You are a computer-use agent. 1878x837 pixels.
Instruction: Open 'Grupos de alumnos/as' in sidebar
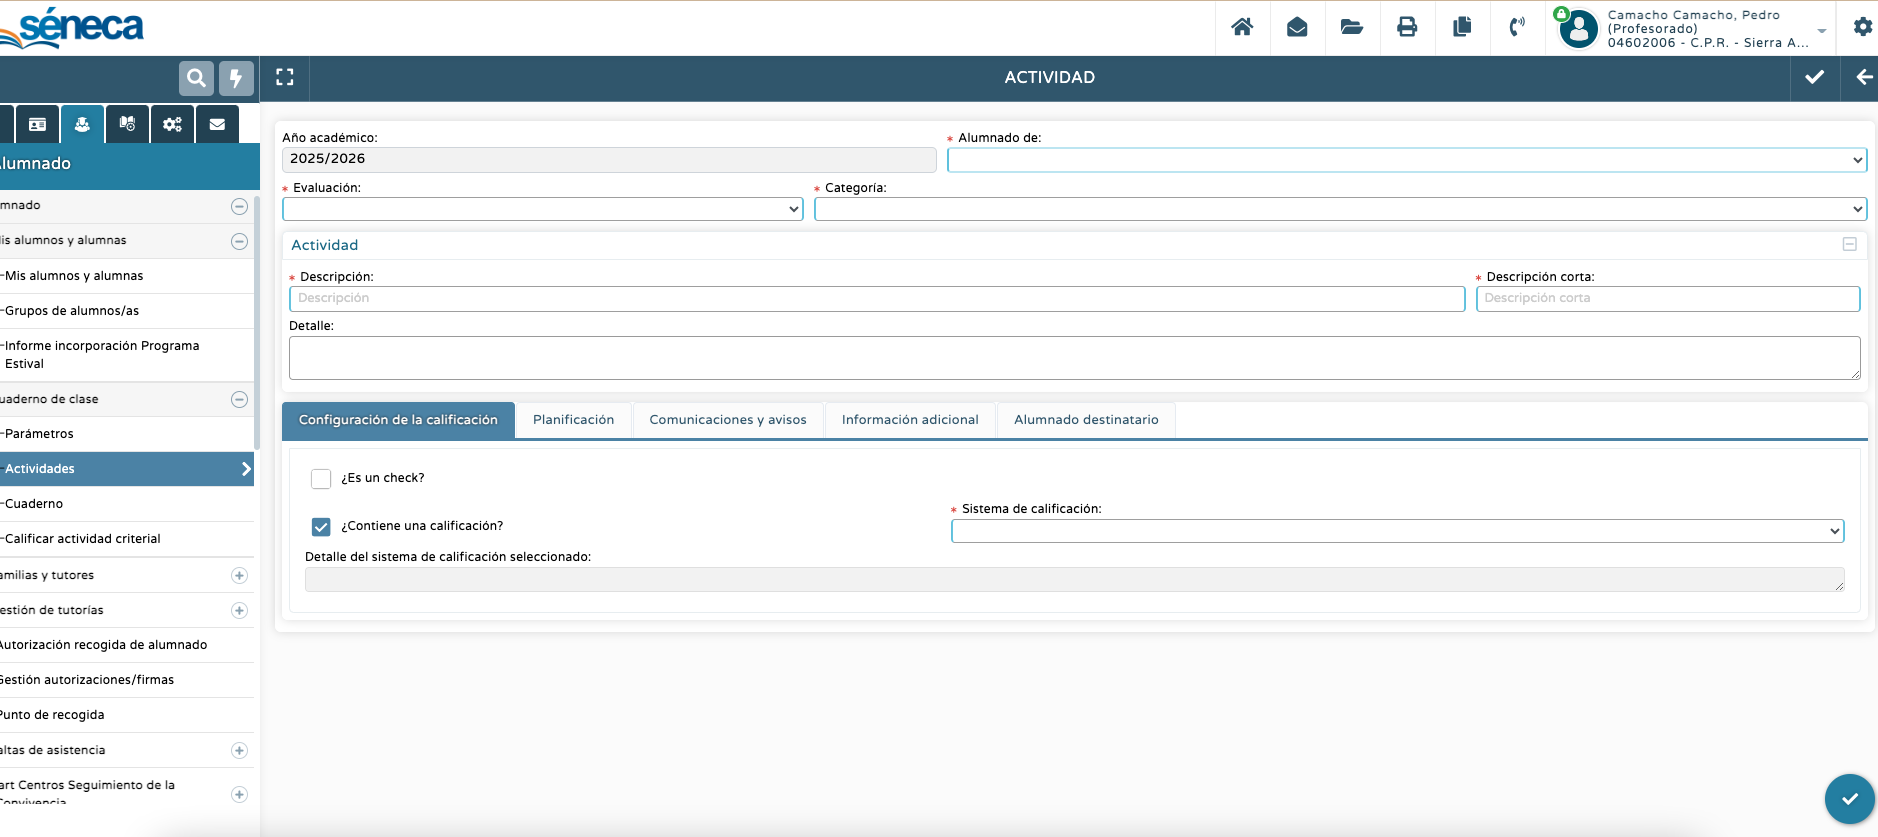(x=72, y=311)
